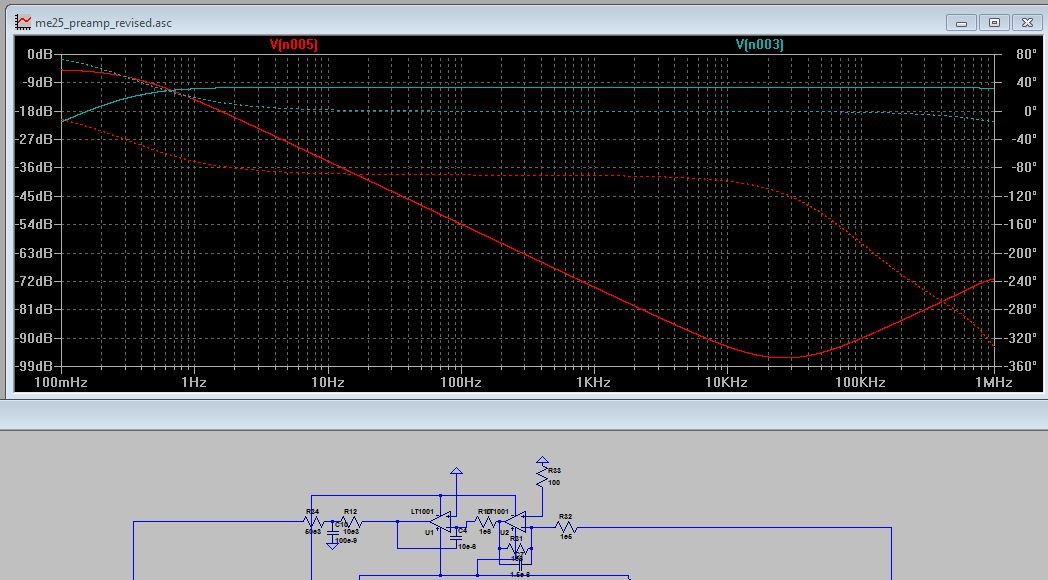Click the ground symbol below C10
Image resolution: width=1048 pixels, height=580 pixels.
[x=332, y=546]
